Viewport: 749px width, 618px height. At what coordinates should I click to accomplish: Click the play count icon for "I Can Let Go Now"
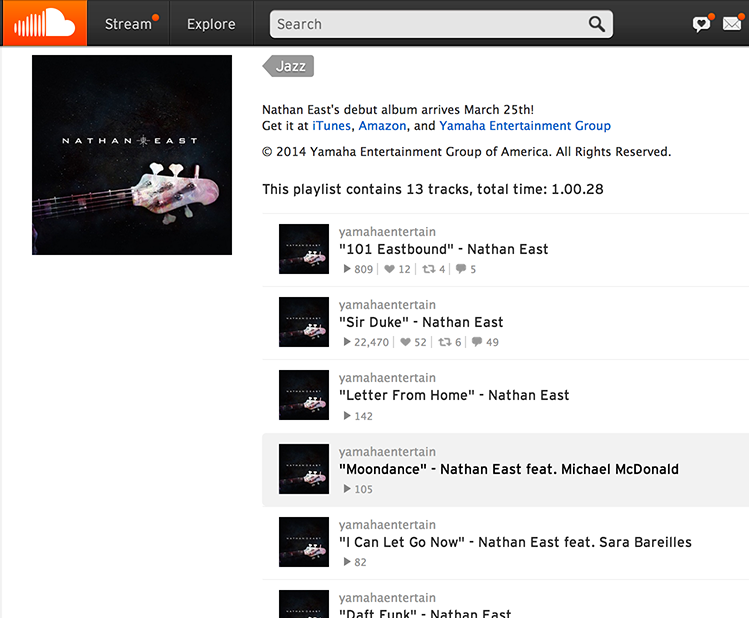click(347, 562)
